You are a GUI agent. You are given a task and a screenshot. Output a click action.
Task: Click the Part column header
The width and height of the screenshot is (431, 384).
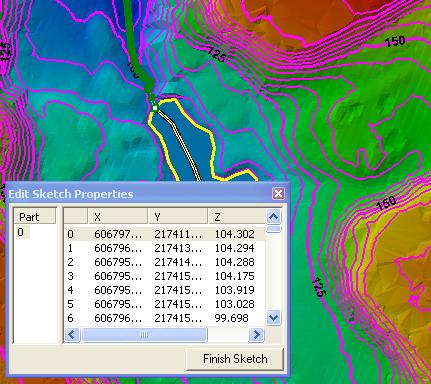click(35, 217)
